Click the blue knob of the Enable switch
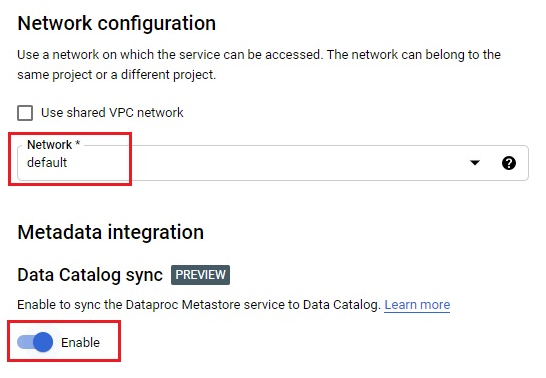This screenshot has height=378, width=546. coord(43,342)
